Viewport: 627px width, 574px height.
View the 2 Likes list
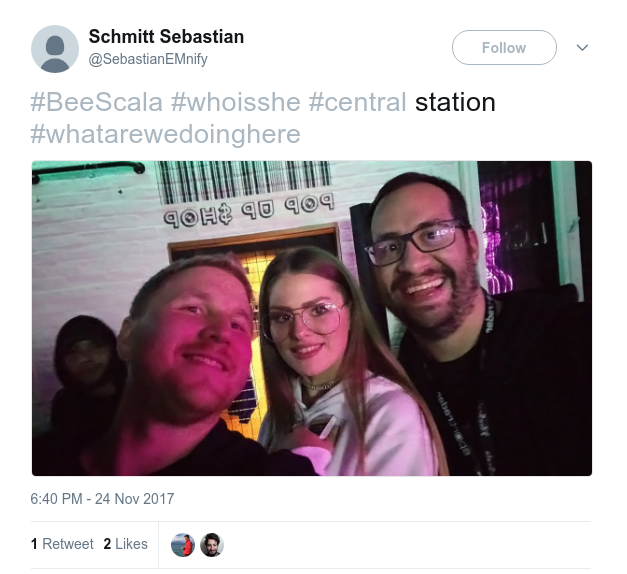tap(126, 544)
